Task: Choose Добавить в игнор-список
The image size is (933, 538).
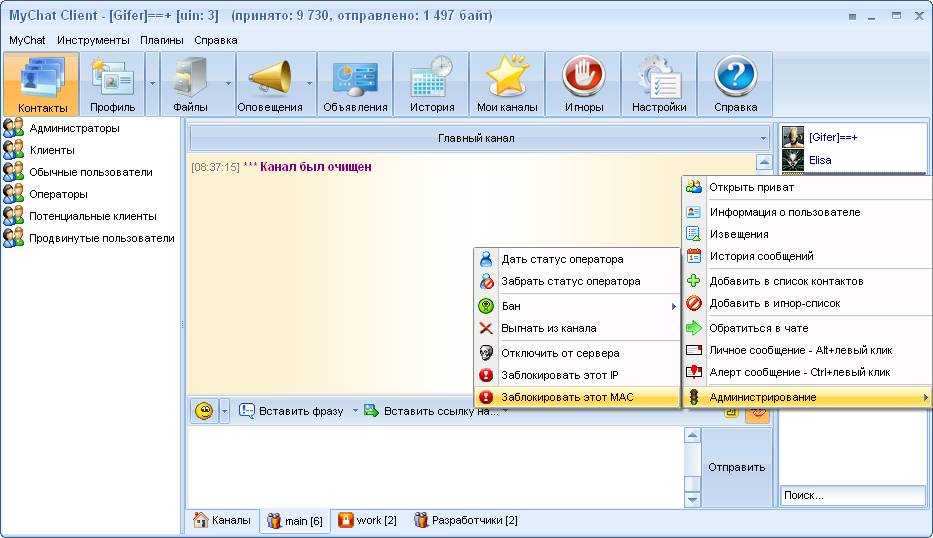Action: tap(807, 303)
